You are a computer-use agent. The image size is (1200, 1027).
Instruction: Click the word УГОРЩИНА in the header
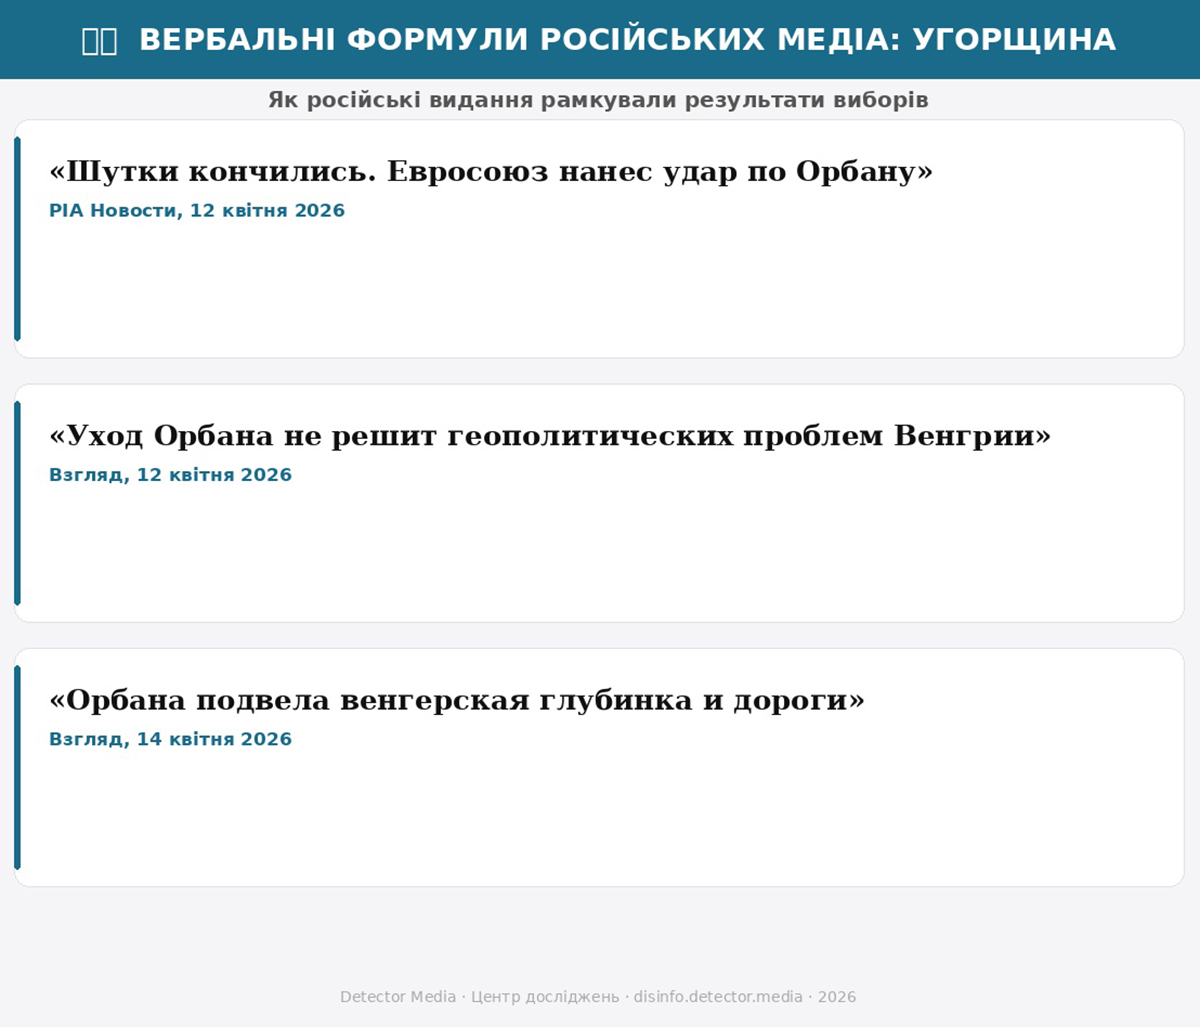click(x=1019, y=40)
